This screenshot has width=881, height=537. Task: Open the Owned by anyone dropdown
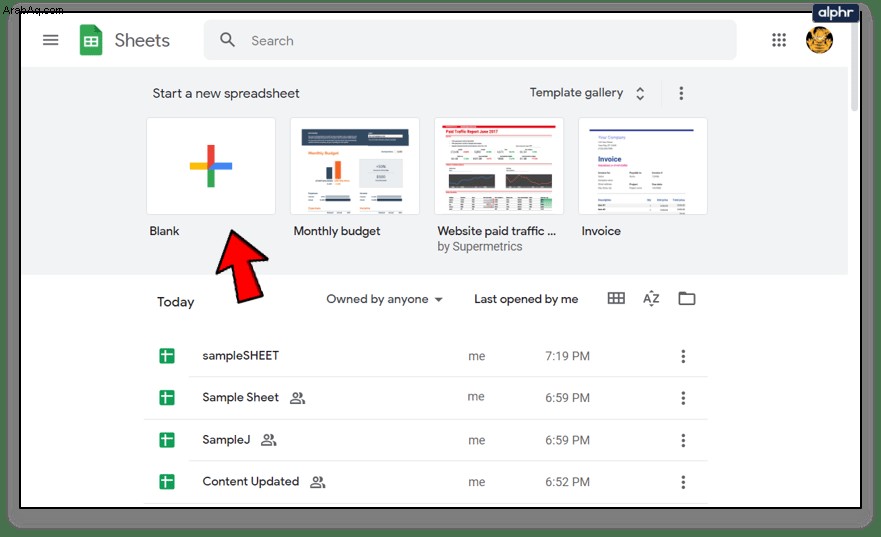click(384, 299)
